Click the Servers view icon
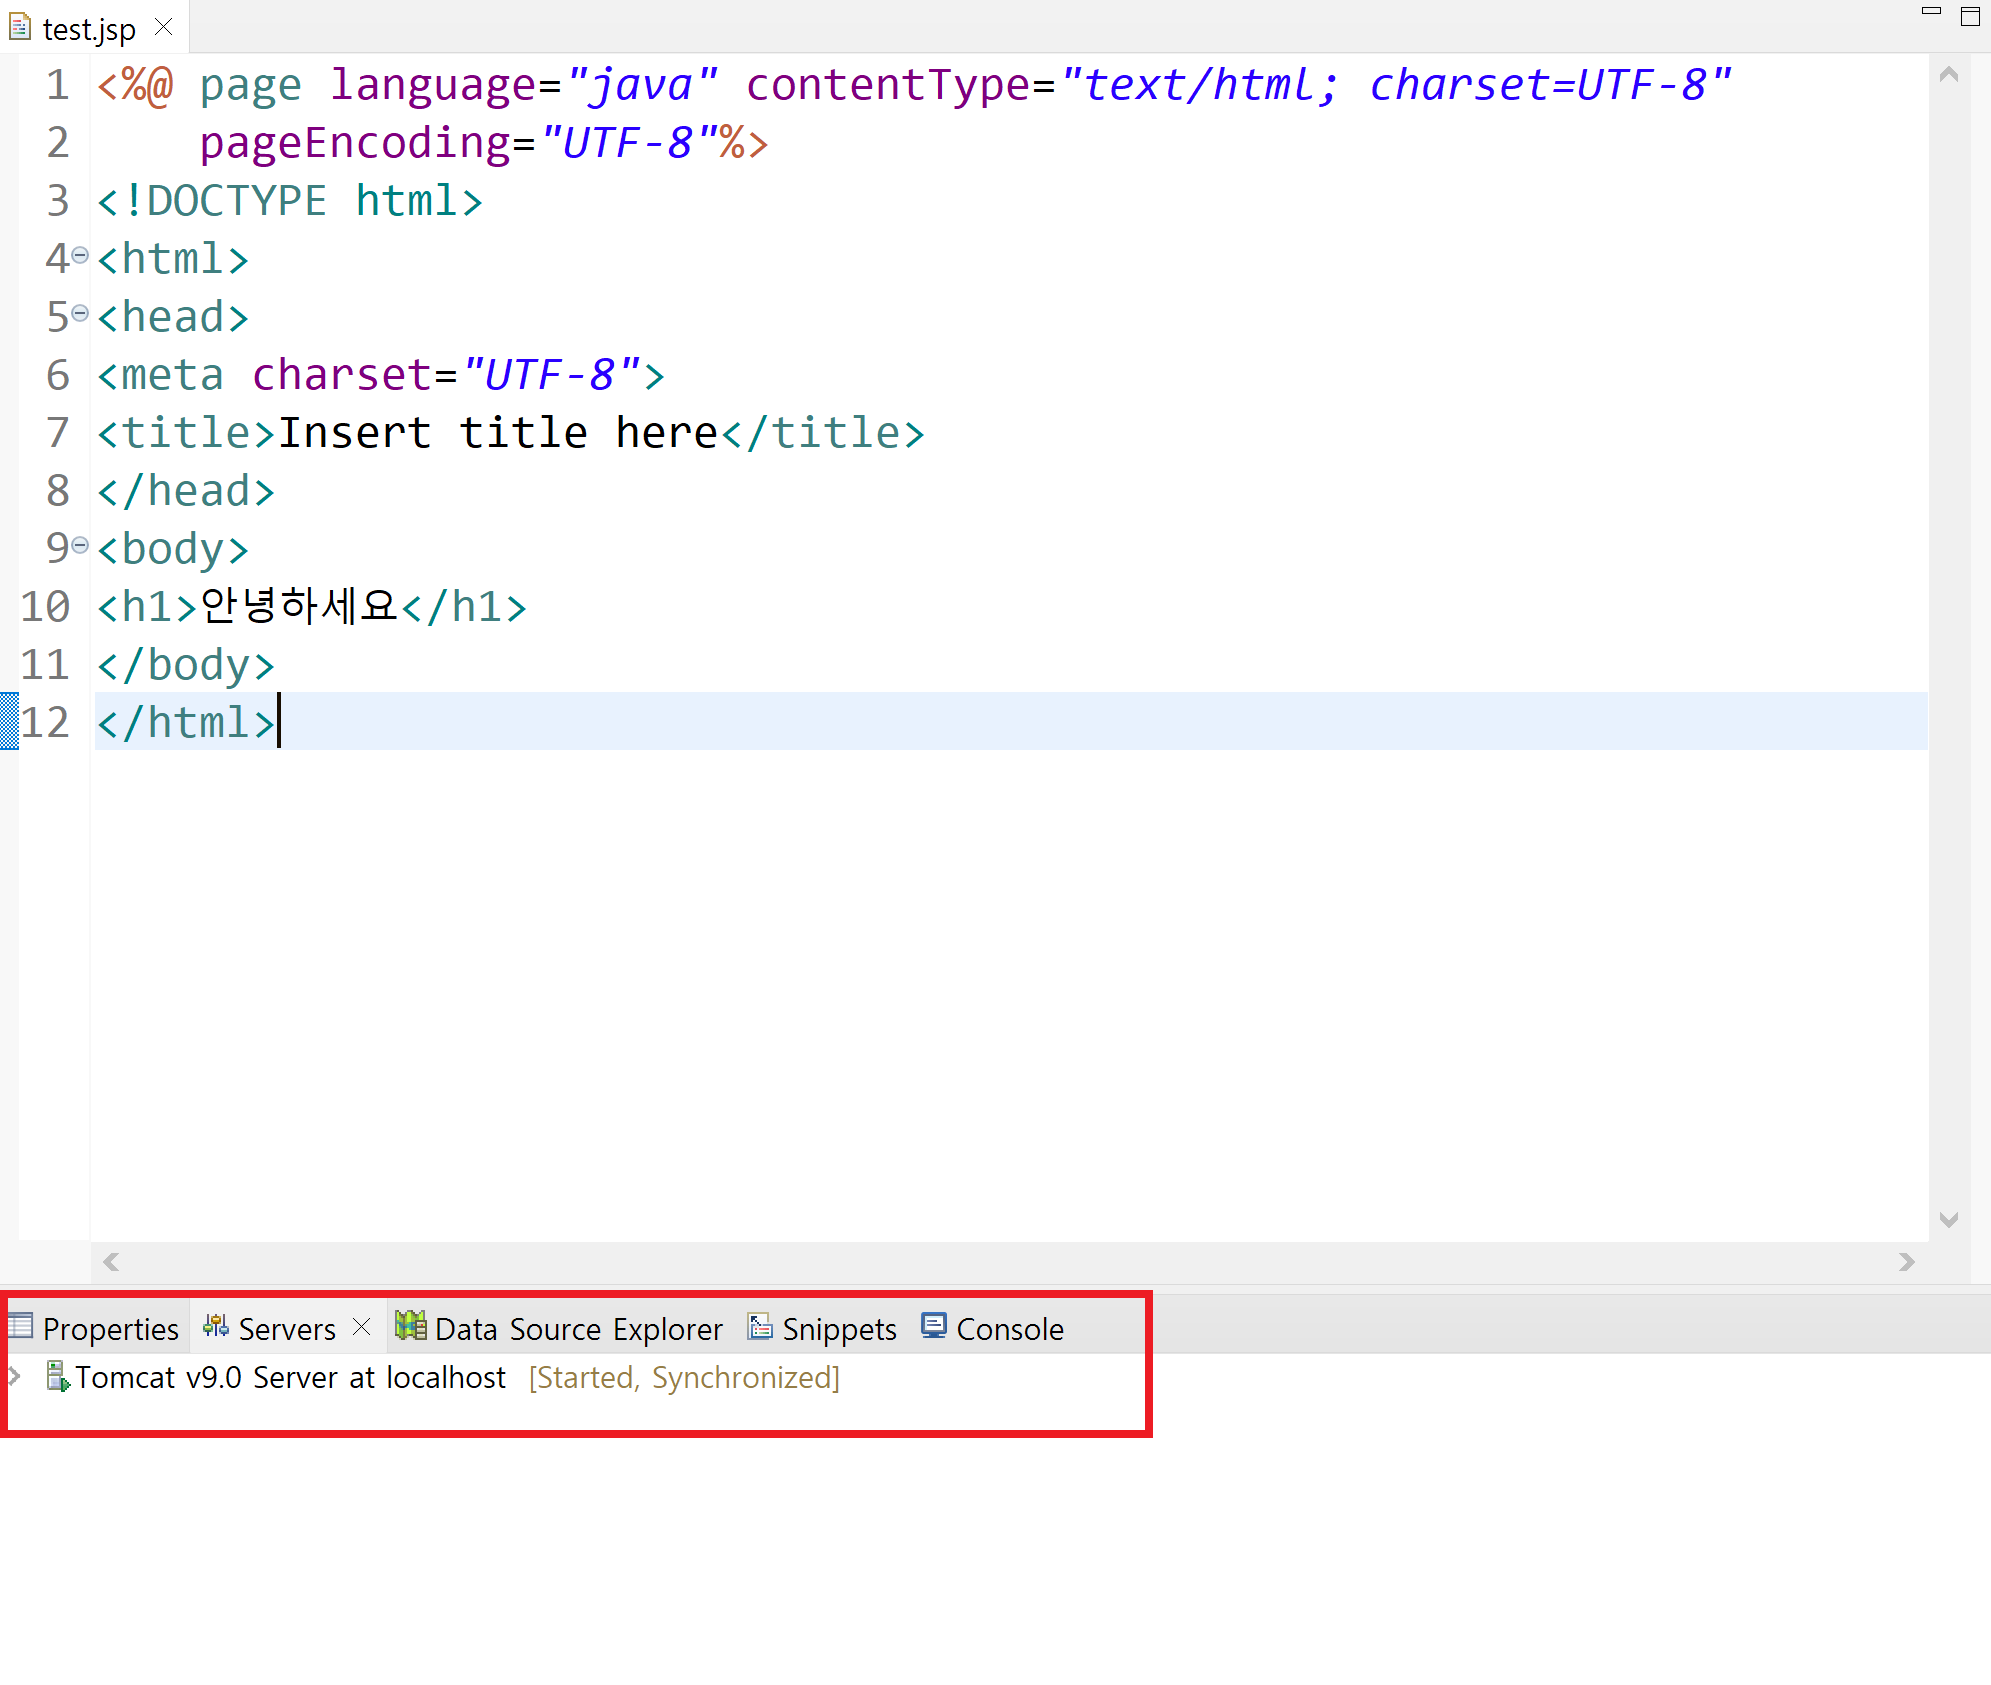This screenshot has height=1685, width=1991. tap(215, 1326)
